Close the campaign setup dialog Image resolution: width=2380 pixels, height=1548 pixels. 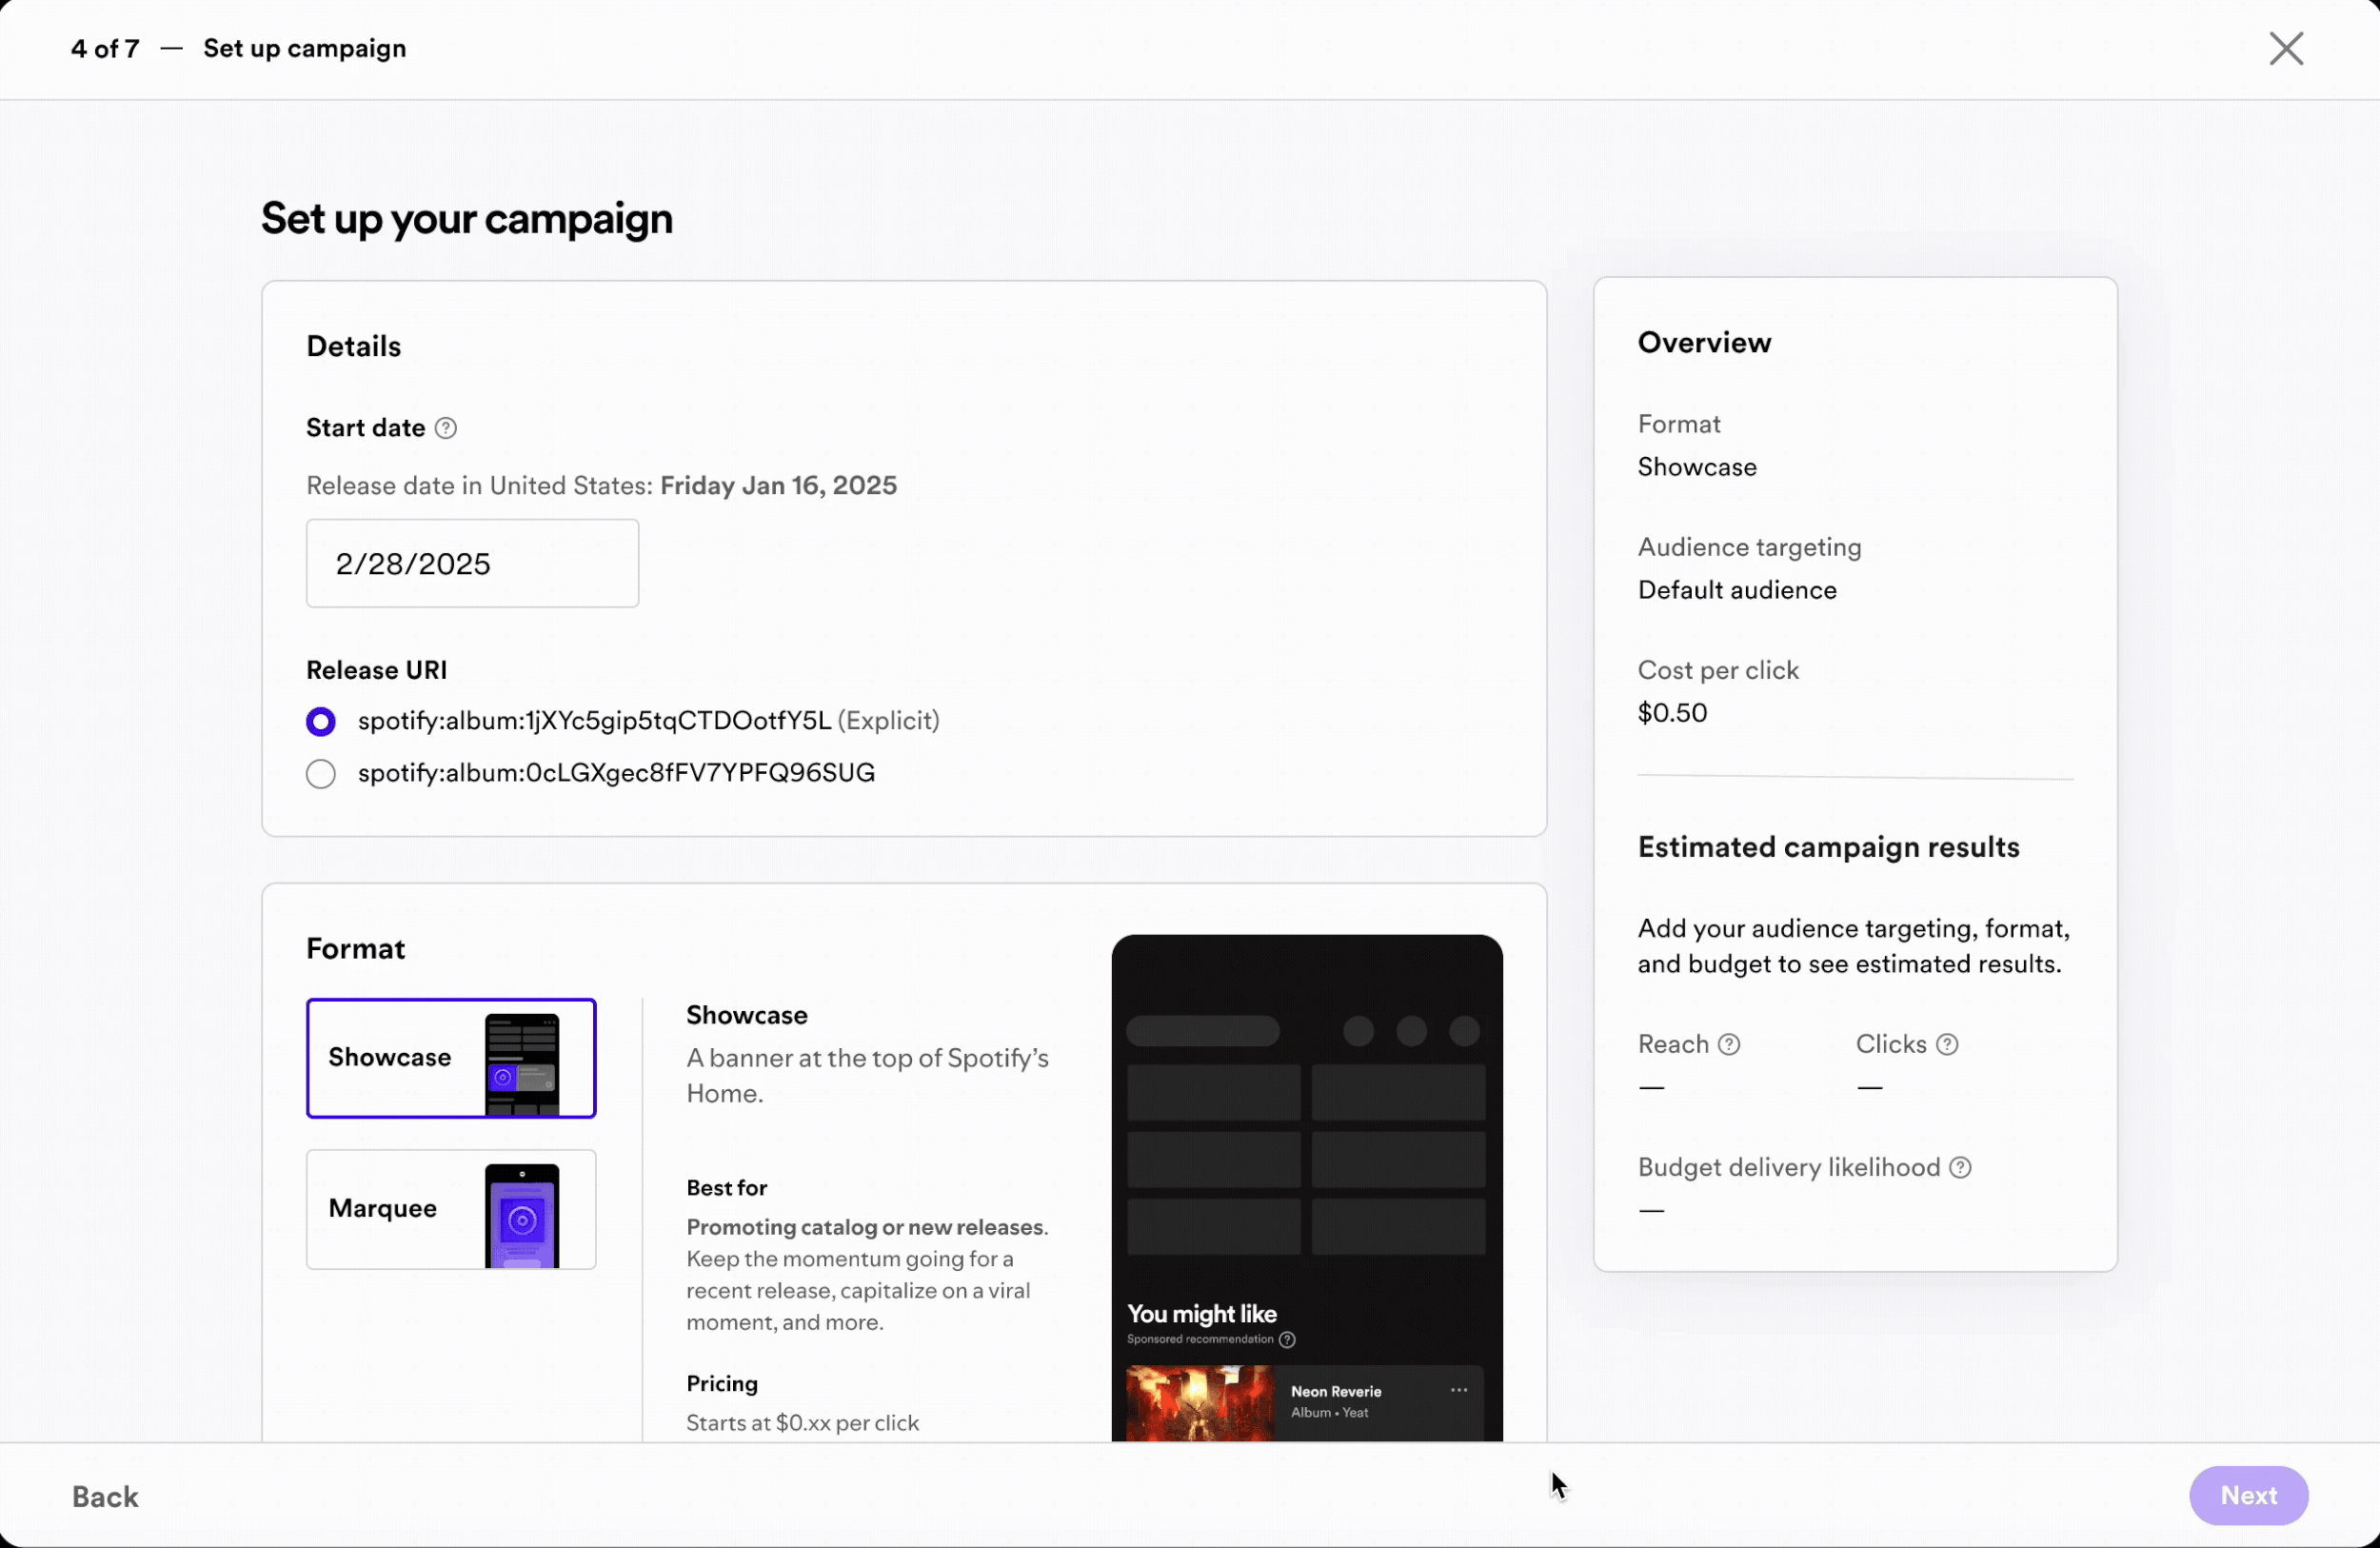point(2286,48)
